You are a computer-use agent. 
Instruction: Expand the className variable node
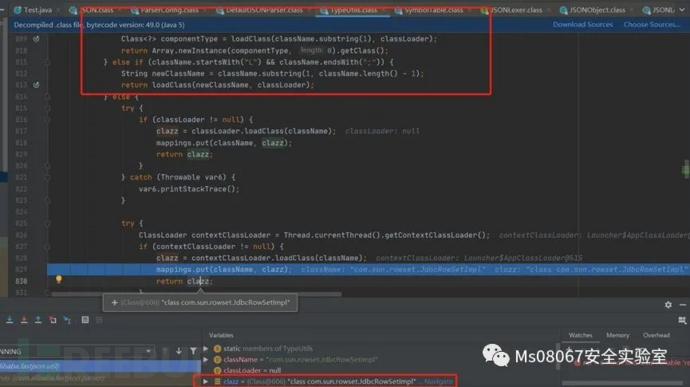click(x=206, y=359)
